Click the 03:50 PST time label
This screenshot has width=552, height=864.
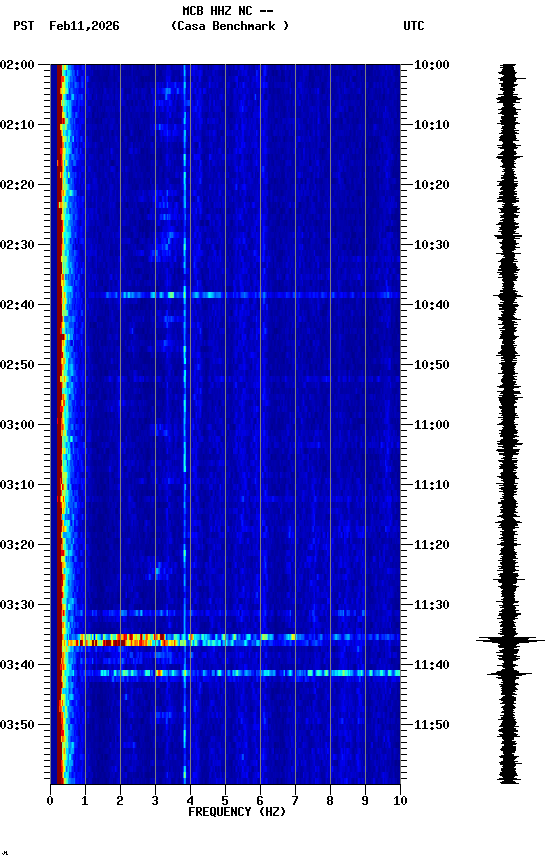pos(17,725)
